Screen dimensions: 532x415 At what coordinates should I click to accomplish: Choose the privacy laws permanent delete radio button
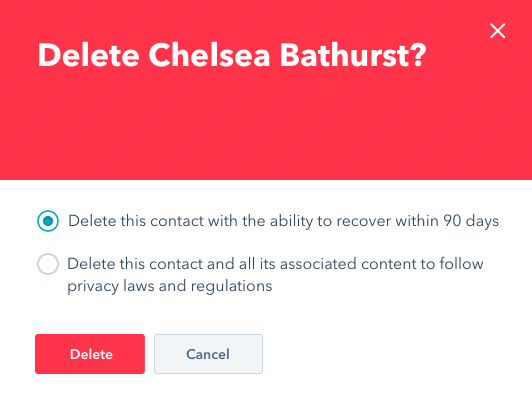point(48,264)
